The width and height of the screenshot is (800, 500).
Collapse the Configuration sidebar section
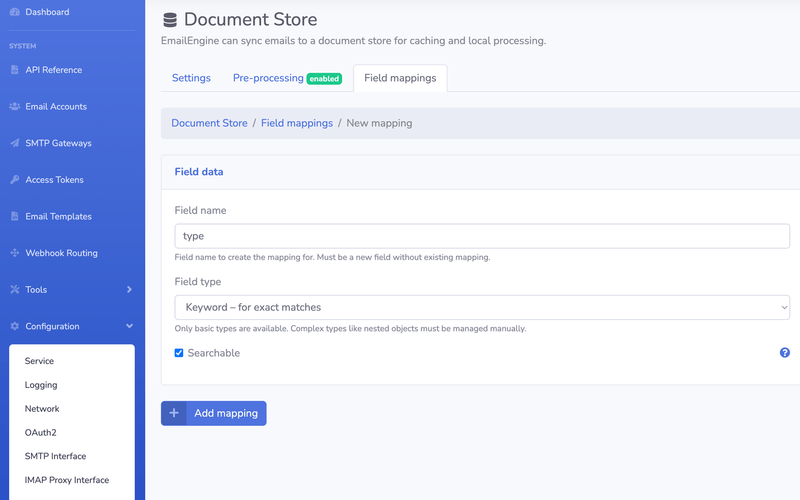coord(129,326)
